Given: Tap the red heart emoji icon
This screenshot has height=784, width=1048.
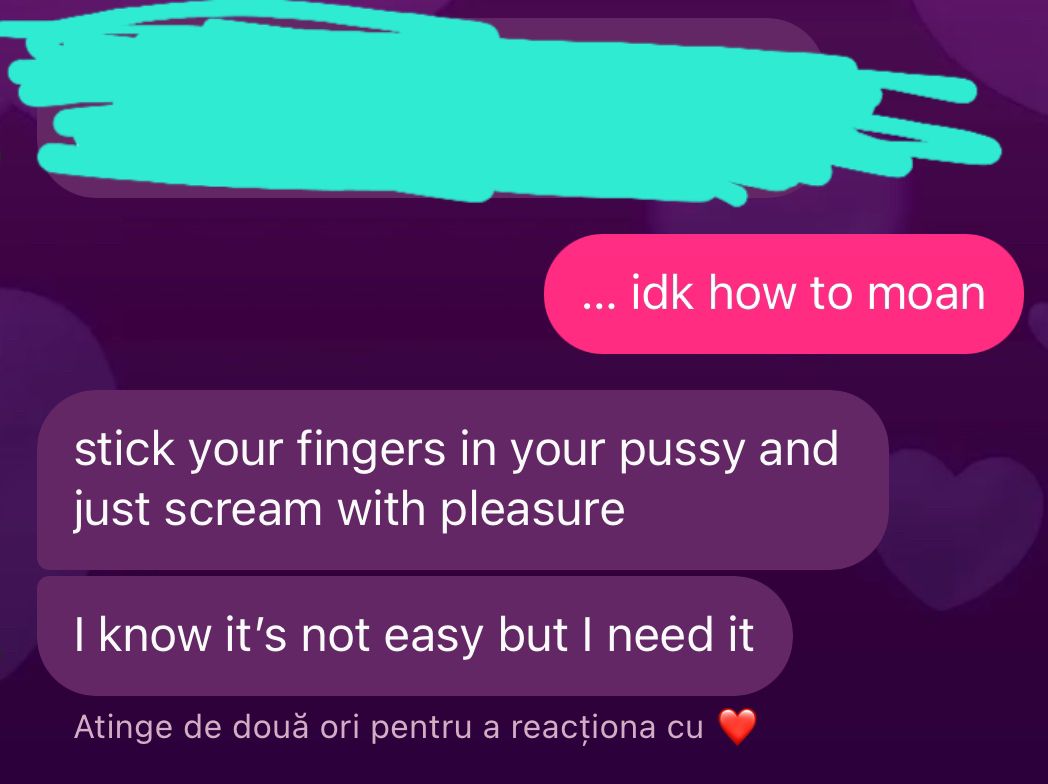Looking at the screenshot, I should (x=737, y=727).
